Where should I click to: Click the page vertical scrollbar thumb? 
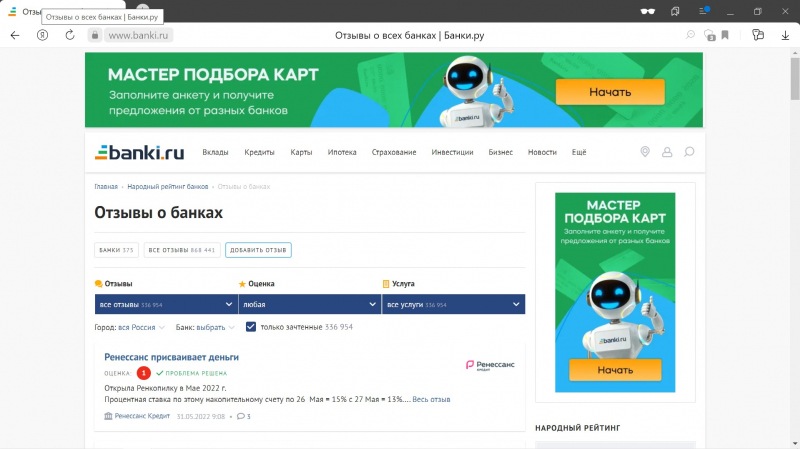[x=795, y=78]
